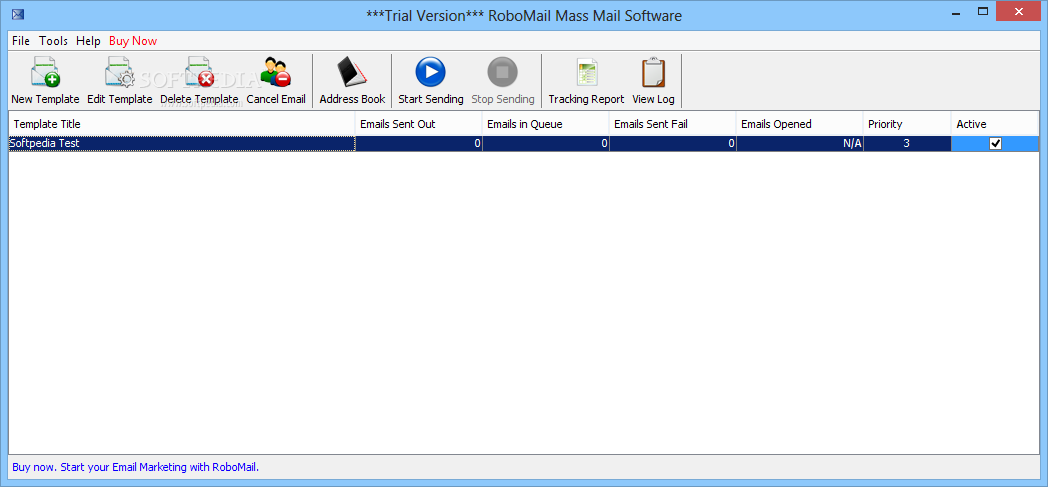Start Sending emails with play icon
Viewport: 1048px width, 487px height.
coord(430,72)
